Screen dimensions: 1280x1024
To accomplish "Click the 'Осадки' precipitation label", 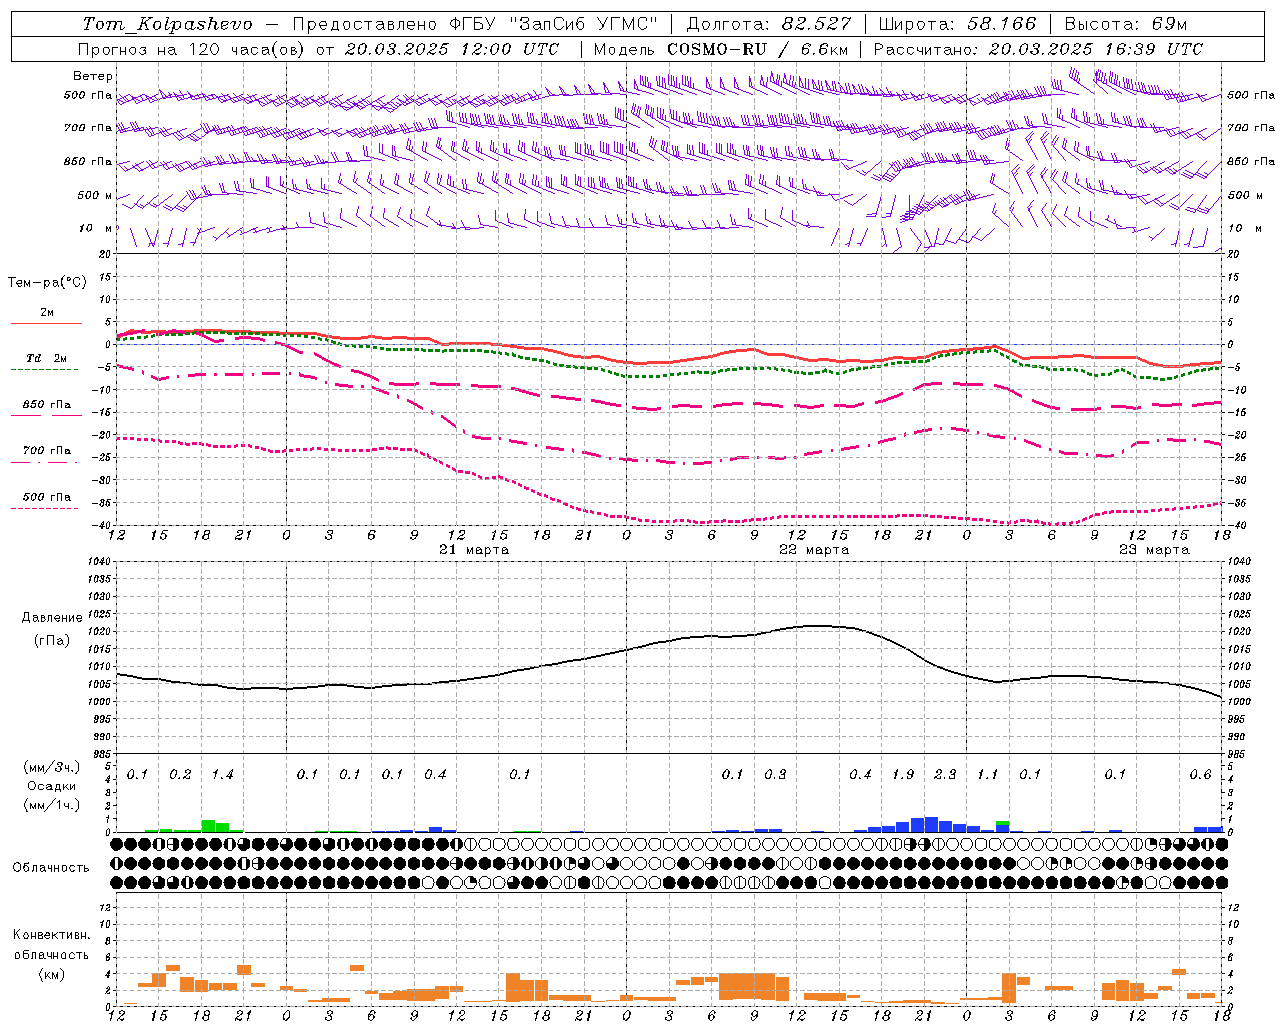I will (51, 786).
